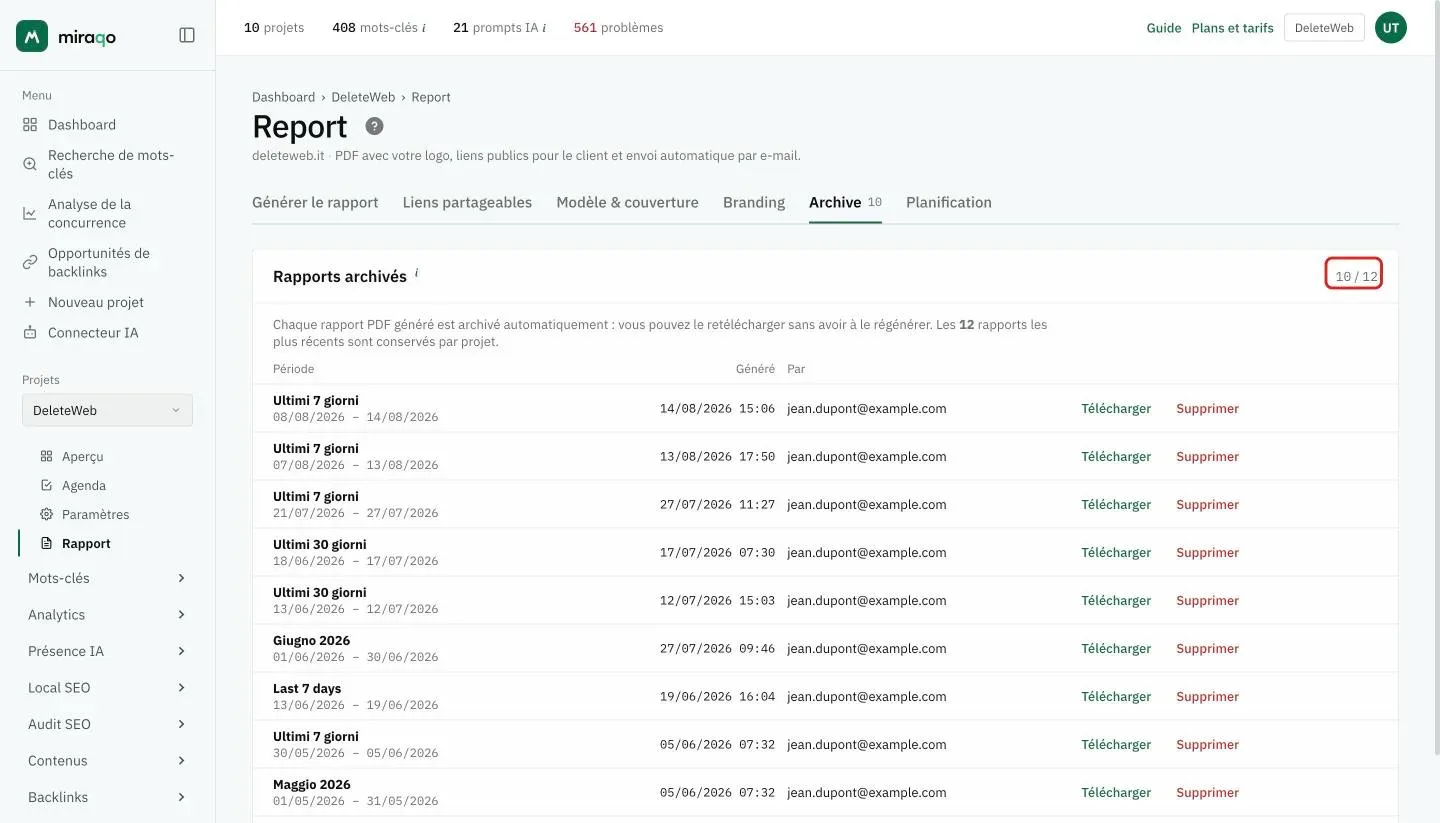The height and width of the screenshot is (823, 1440).
Task: Expand the Contenus section
Action: point(107,761)
